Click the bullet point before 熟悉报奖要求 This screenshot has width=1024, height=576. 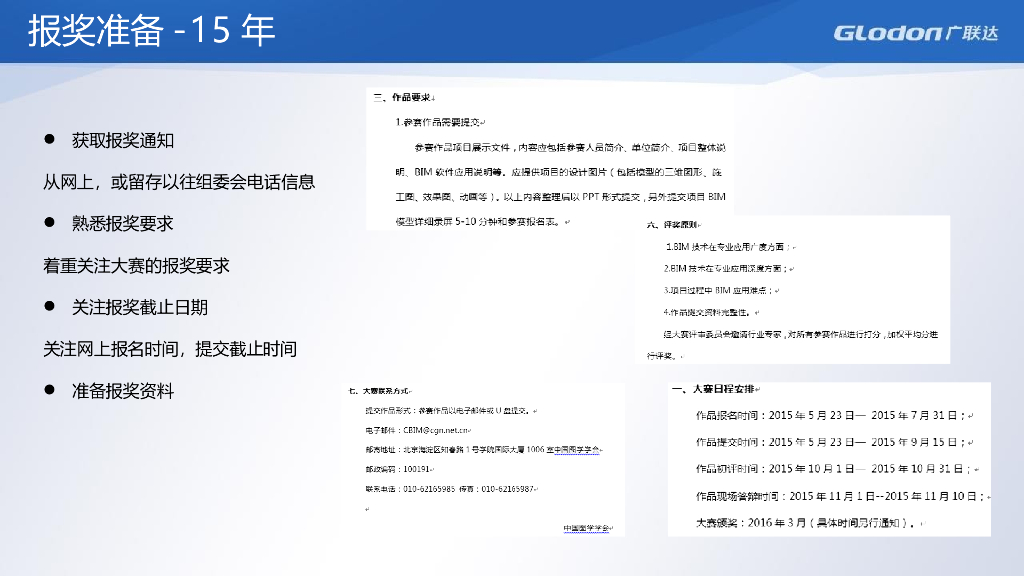click(47, 223)
